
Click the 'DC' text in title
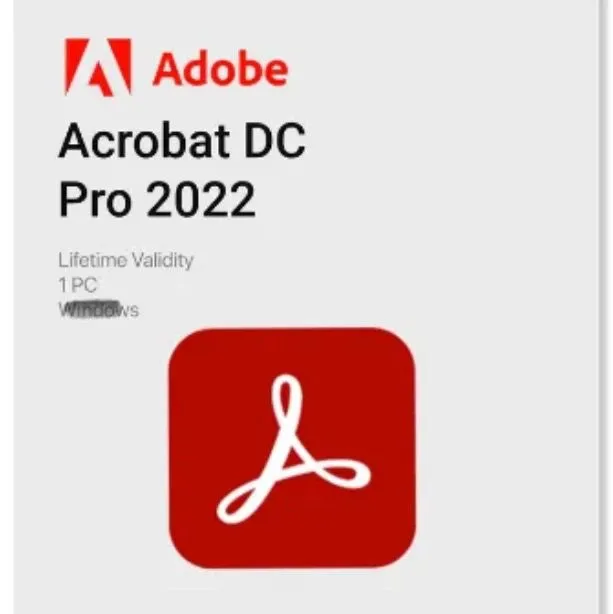[x=274, y=141]
